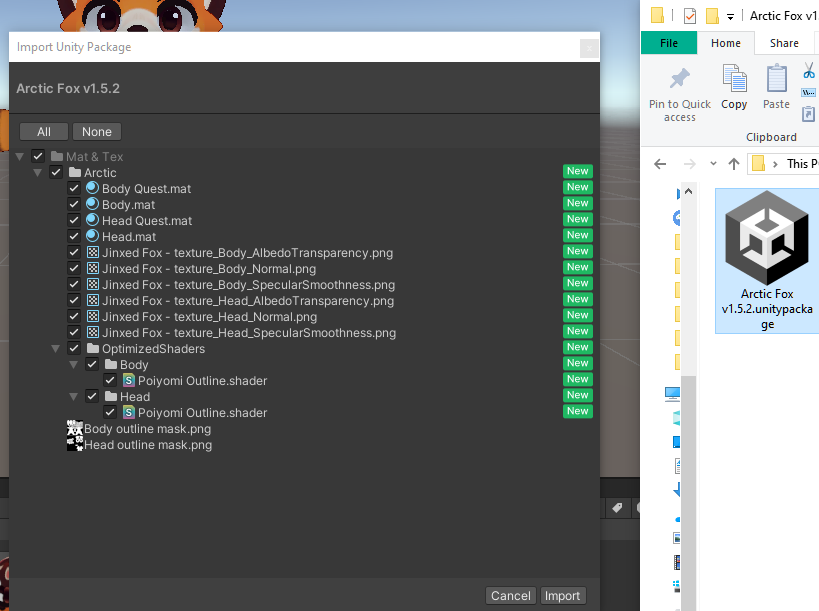This screenshot has width=819, height=611.
Task: Open the File tab in Explorer
Action: click(669, 43)
